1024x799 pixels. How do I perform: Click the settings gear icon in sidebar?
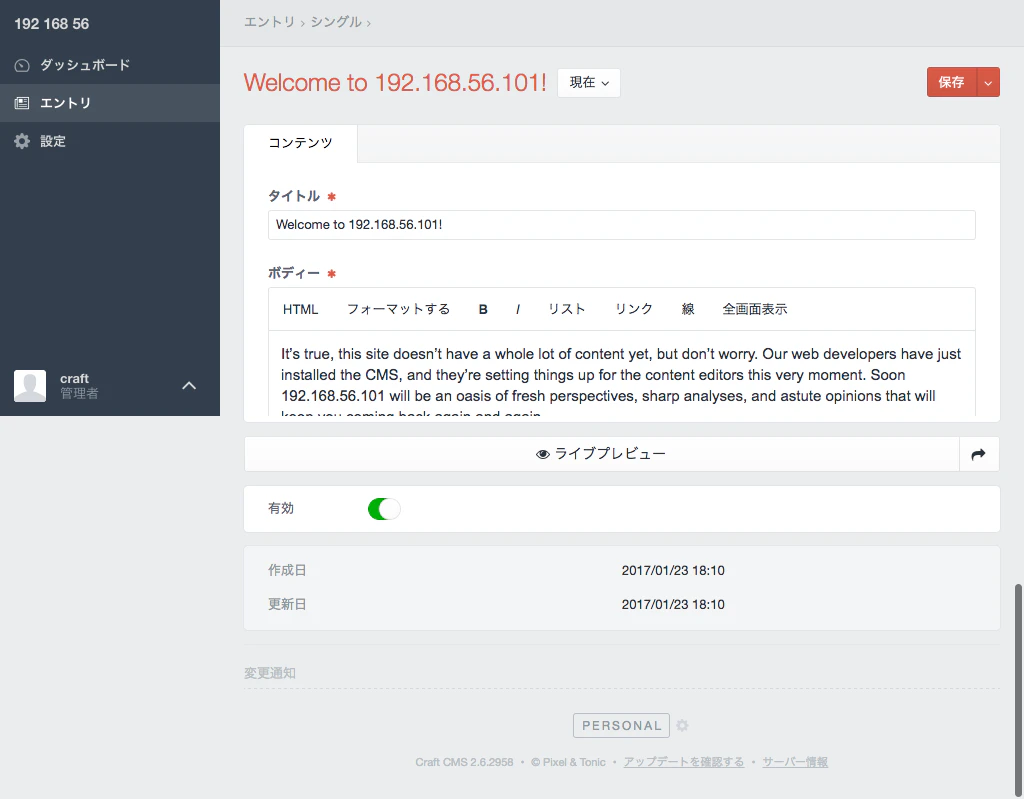22,141
